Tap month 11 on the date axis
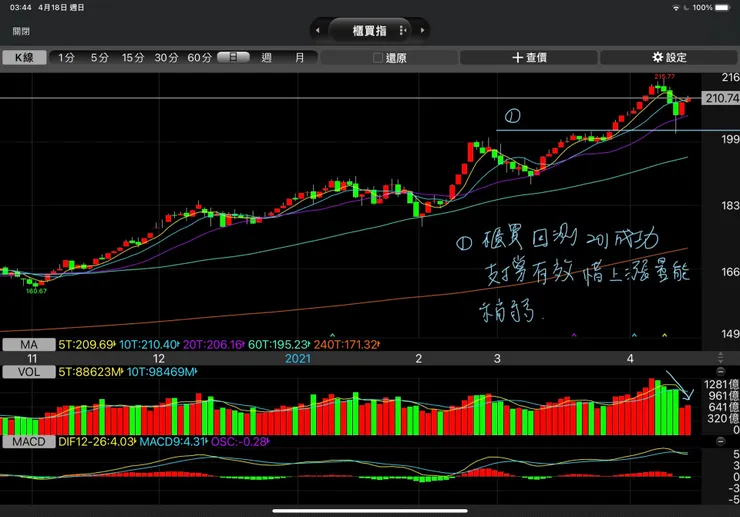The image size is (740, 517). pos(32,359)
